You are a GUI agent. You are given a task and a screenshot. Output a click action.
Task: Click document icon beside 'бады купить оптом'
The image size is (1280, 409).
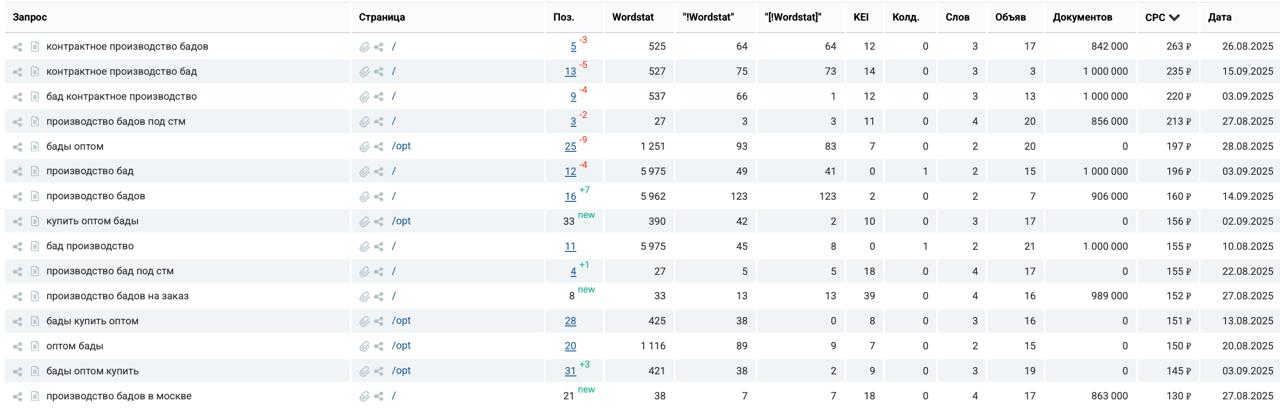pyautogui.click(x=35, y=322)
